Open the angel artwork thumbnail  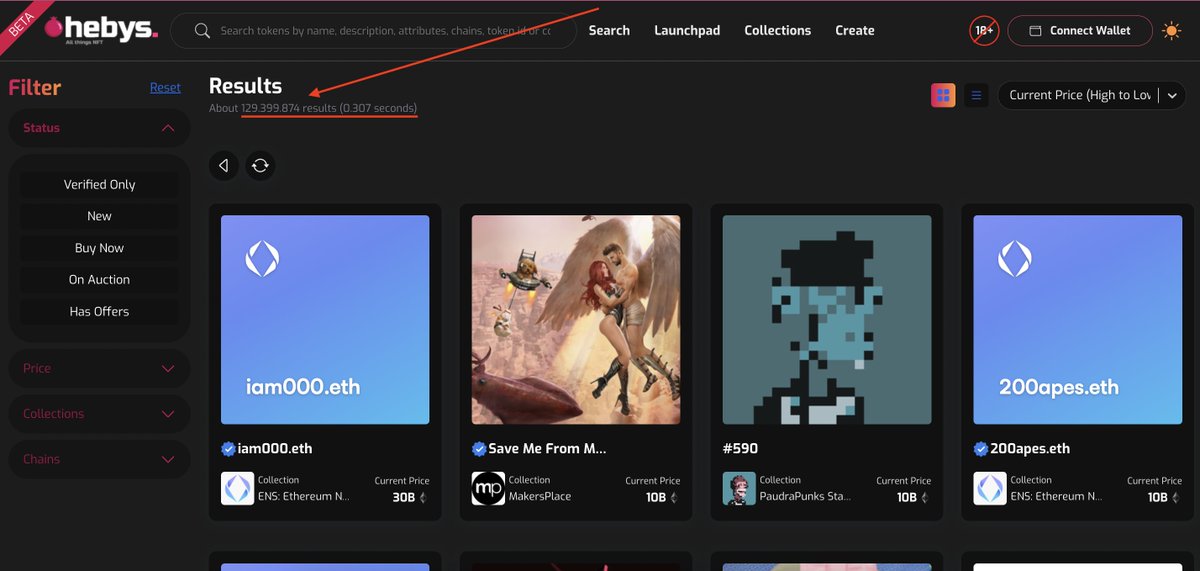click(x=576, y=320)
